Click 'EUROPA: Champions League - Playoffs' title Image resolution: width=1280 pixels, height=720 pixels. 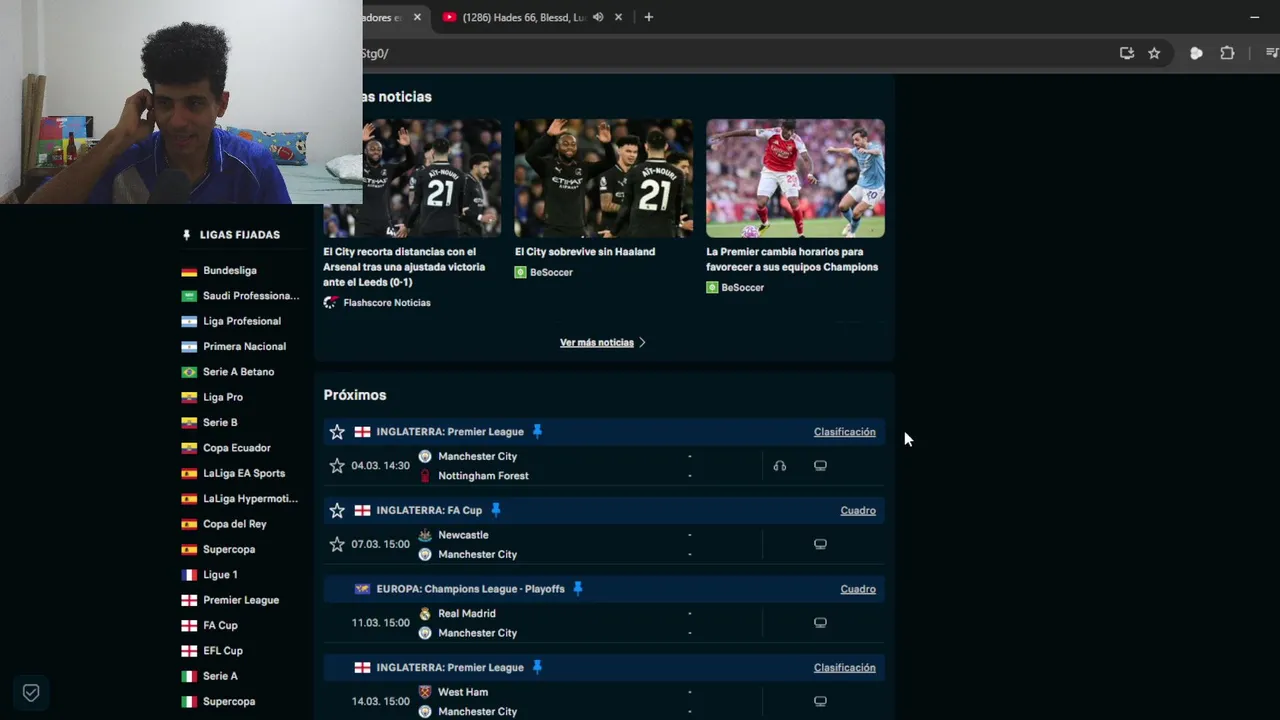(470, 589)
